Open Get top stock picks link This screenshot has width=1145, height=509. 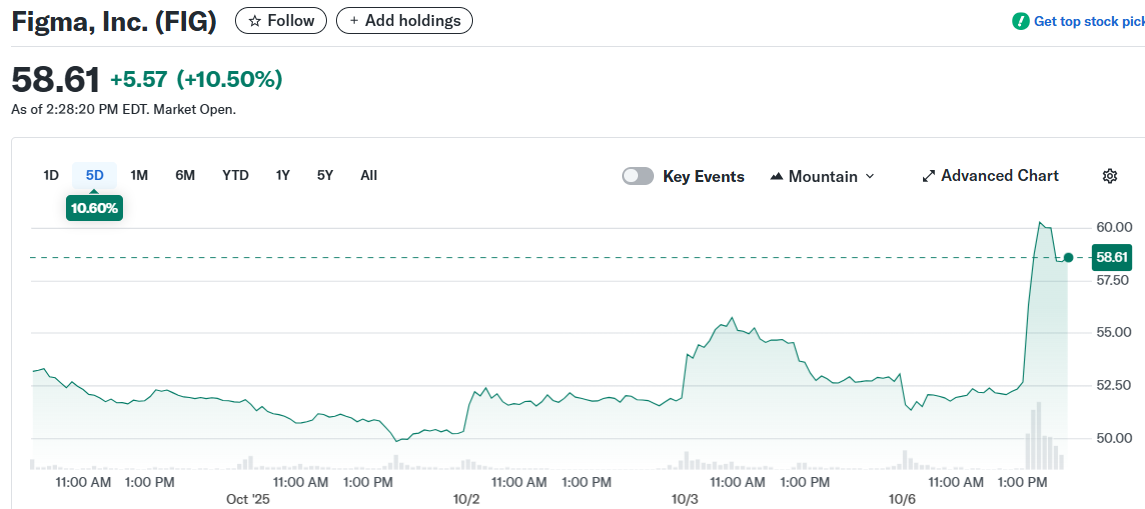1088,21
